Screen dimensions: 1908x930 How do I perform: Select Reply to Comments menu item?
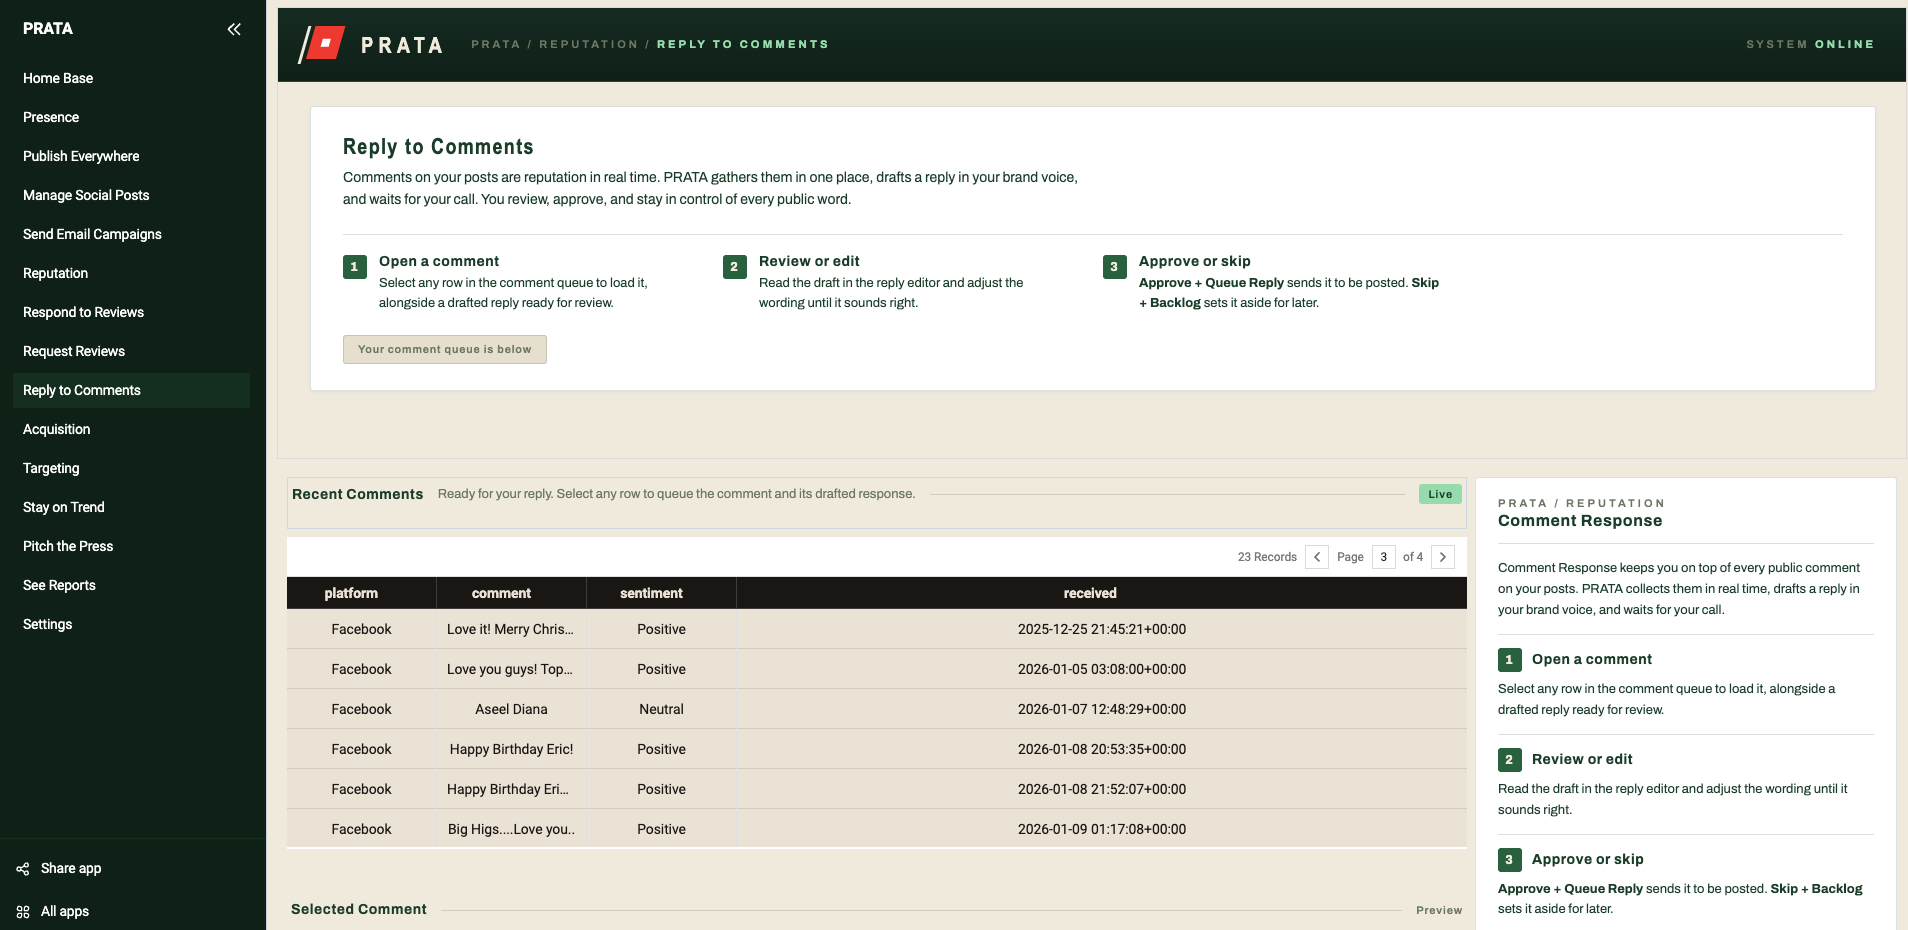pos(131,390)
